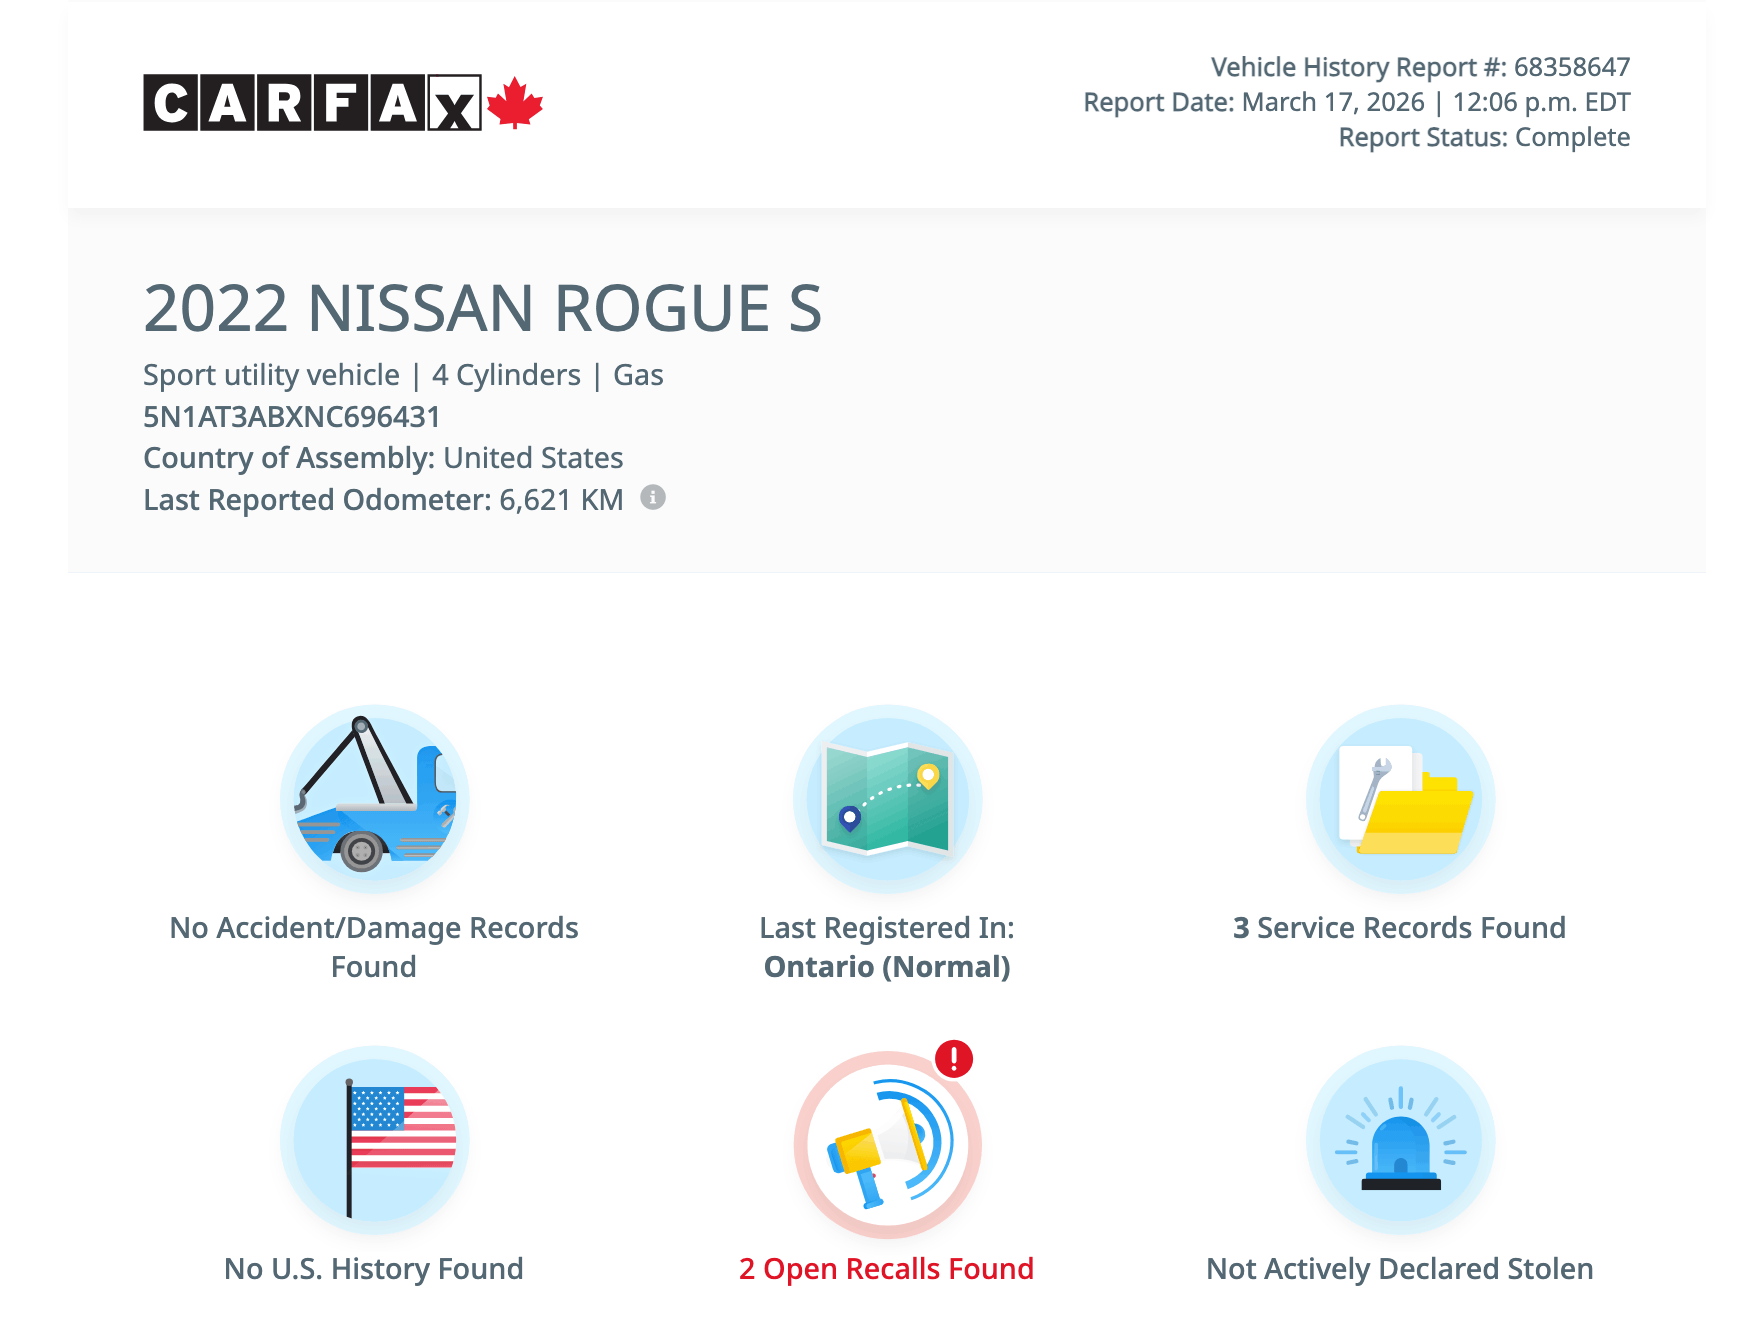Click the 2022 Nissan Rogue S heading
This screenshot has height=1336, width=1752.
point(482,308)
